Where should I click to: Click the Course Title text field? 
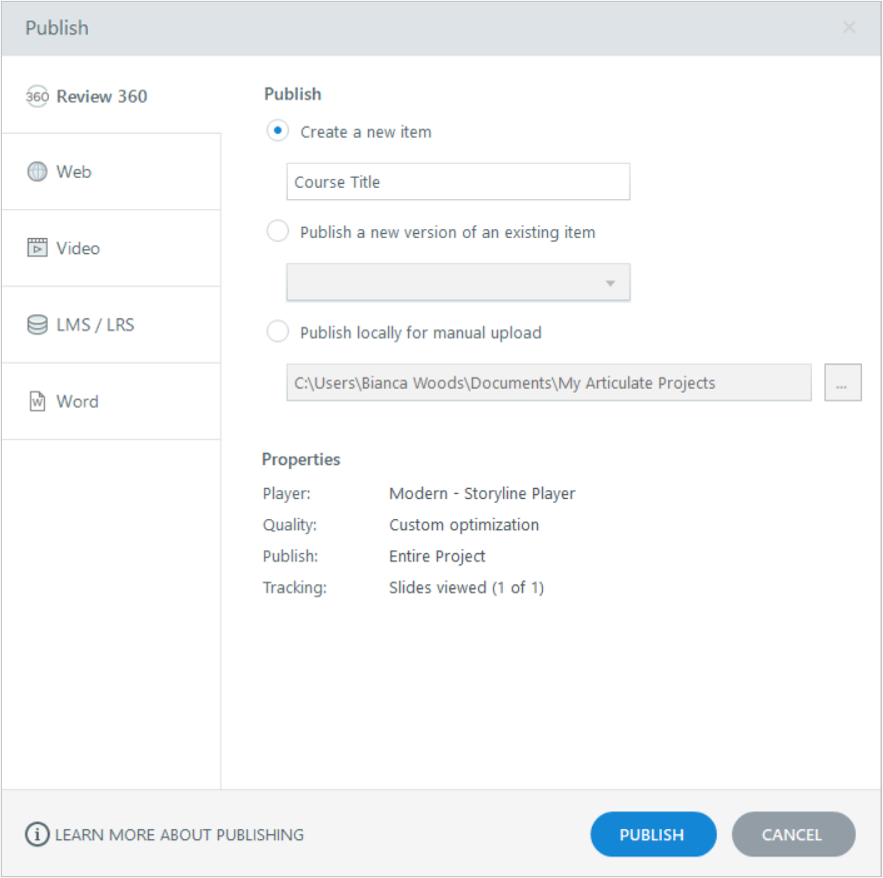458,182
